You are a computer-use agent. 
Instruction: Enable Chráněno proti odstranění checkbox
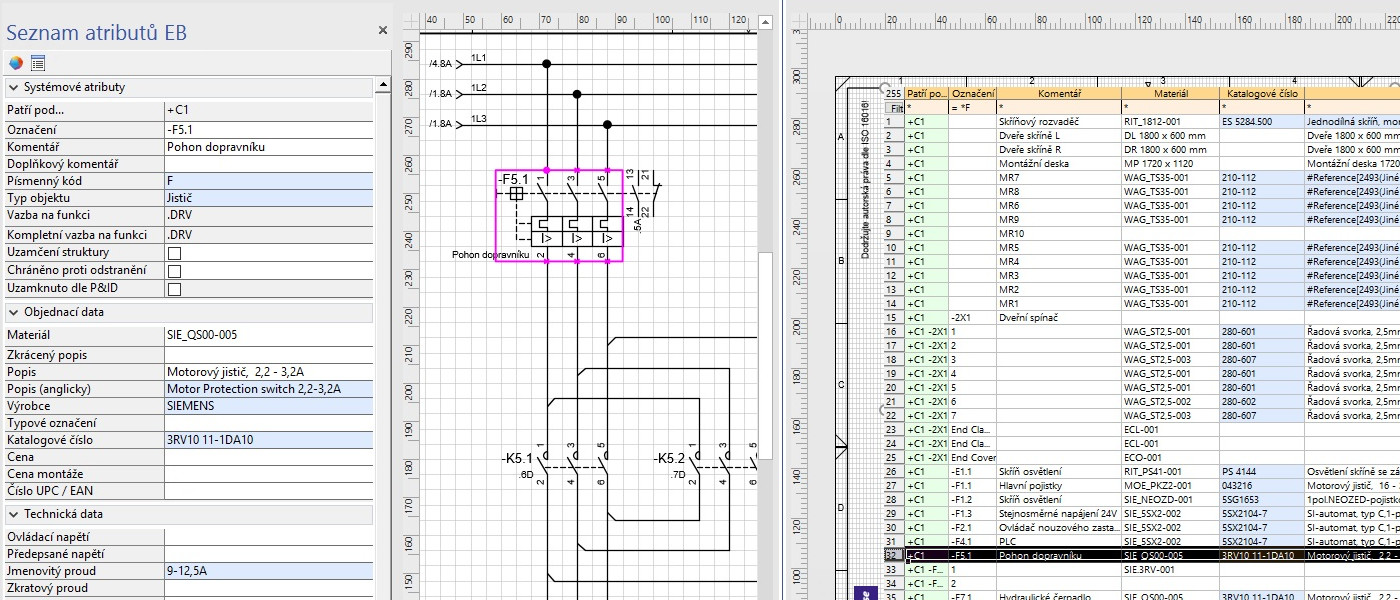(174, 271)
